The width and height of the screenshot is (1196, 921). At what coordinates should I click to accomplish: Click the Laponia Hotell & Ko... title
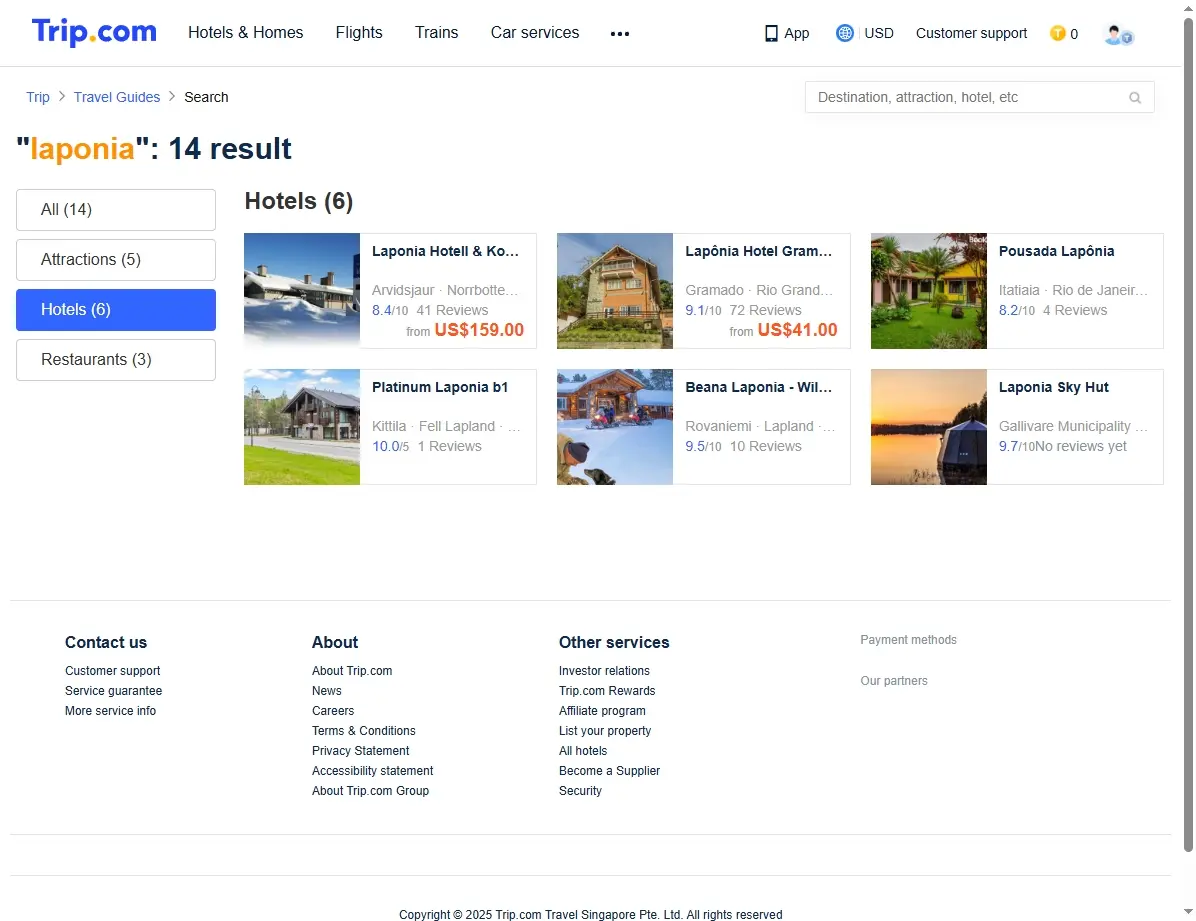click(x=445, y=251)
